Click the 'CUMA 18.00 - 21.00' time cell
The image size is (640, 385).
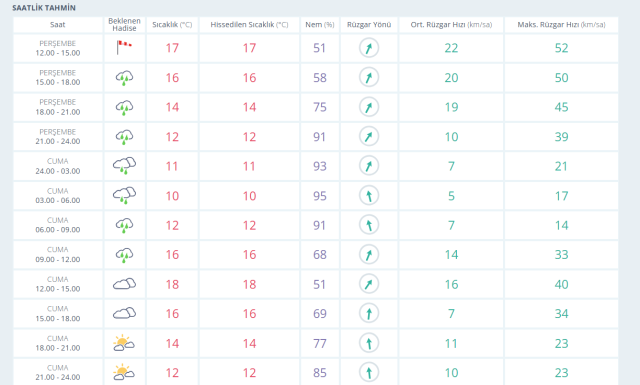tap(58, 343)
